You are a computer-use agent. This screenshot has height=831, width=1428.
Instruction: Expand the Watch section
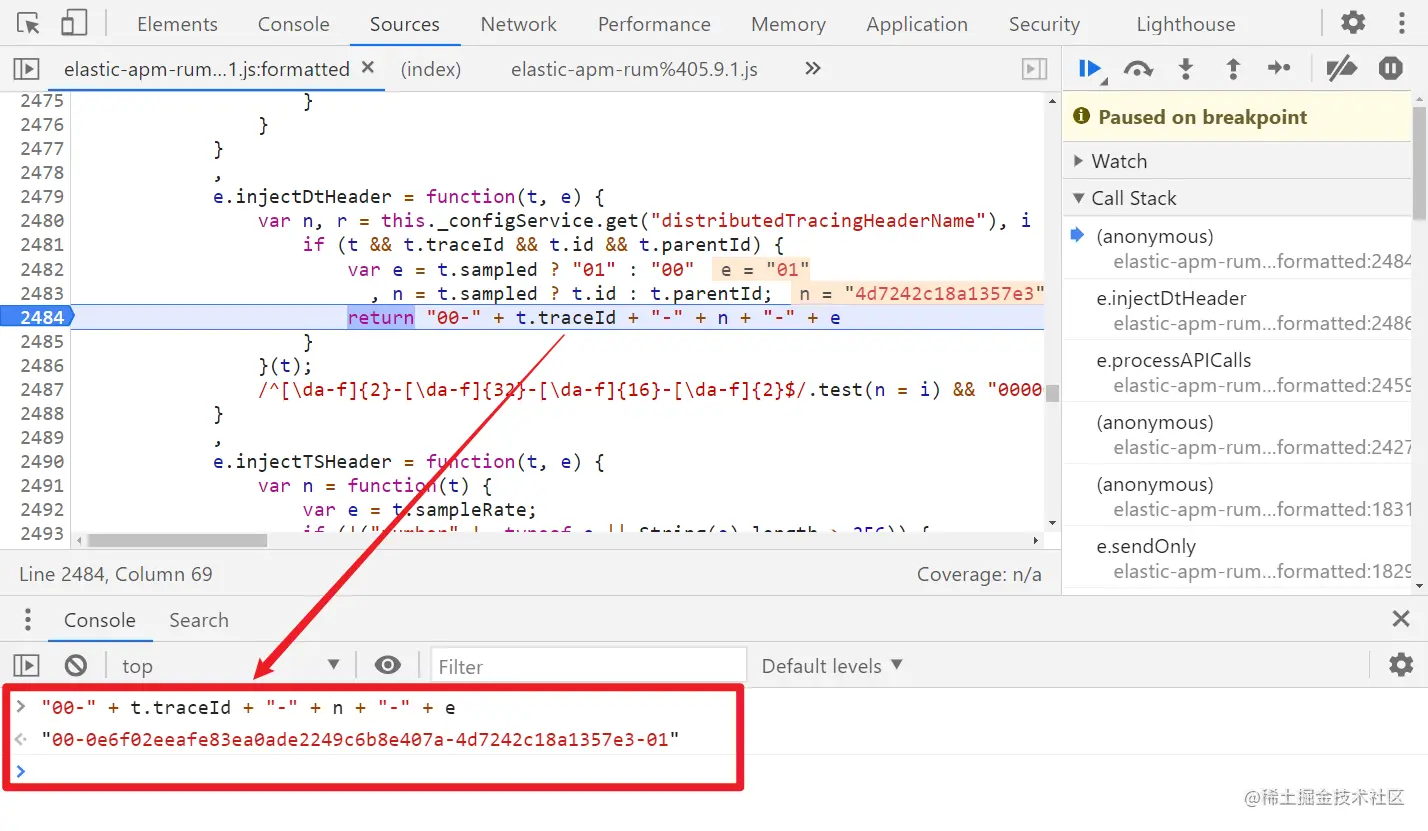click(x=1238, y=161)
